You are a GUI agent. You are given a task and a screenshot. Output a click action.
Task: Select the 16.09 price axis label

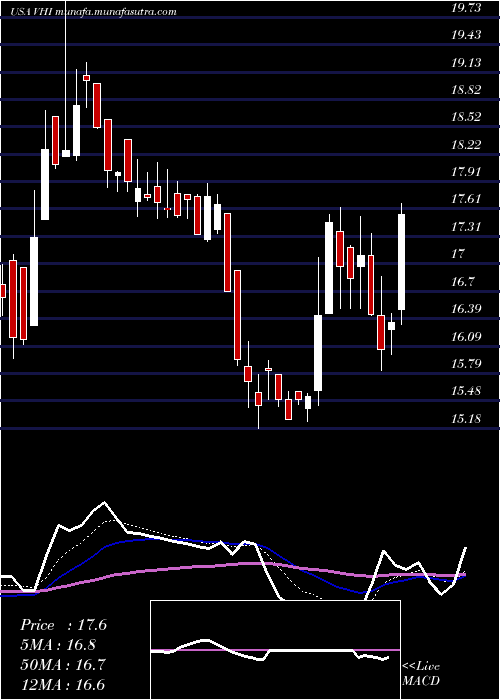point(466,336)
